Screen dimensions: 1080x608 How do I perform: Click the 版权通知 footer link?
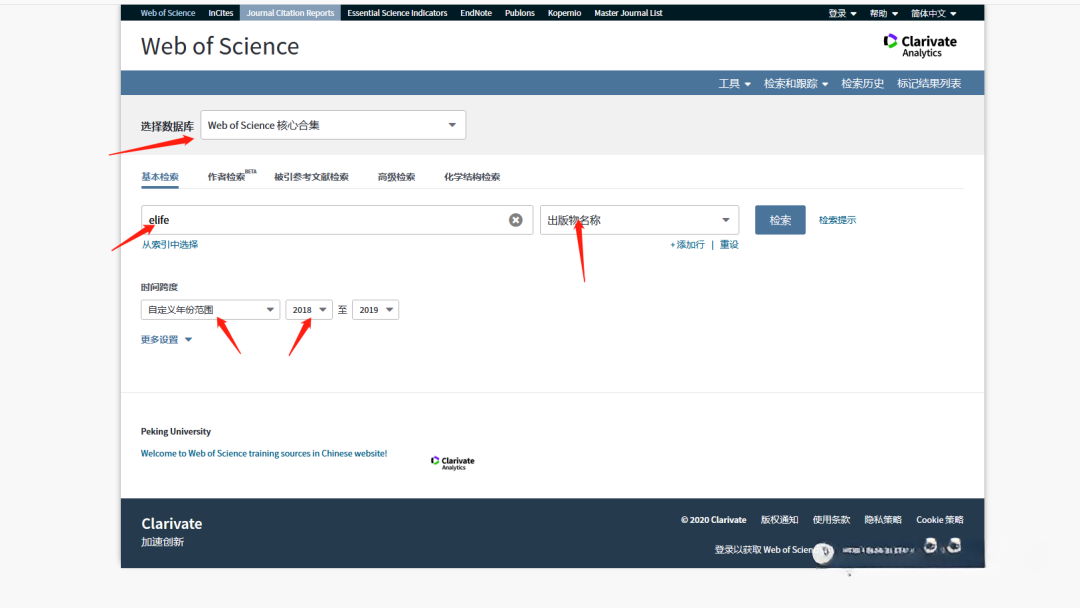pyautogui.click(x=779, y=520)
